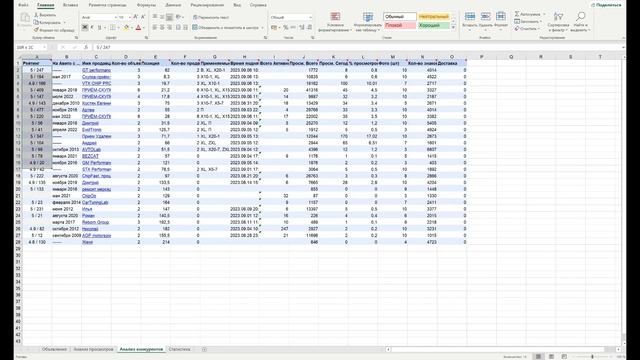Image resolution: width=640 pixels, height=360 pixels.
Task: Click the Delete cells (Удалить) icon
Action: pyautogui.click(x=485, y=16)
